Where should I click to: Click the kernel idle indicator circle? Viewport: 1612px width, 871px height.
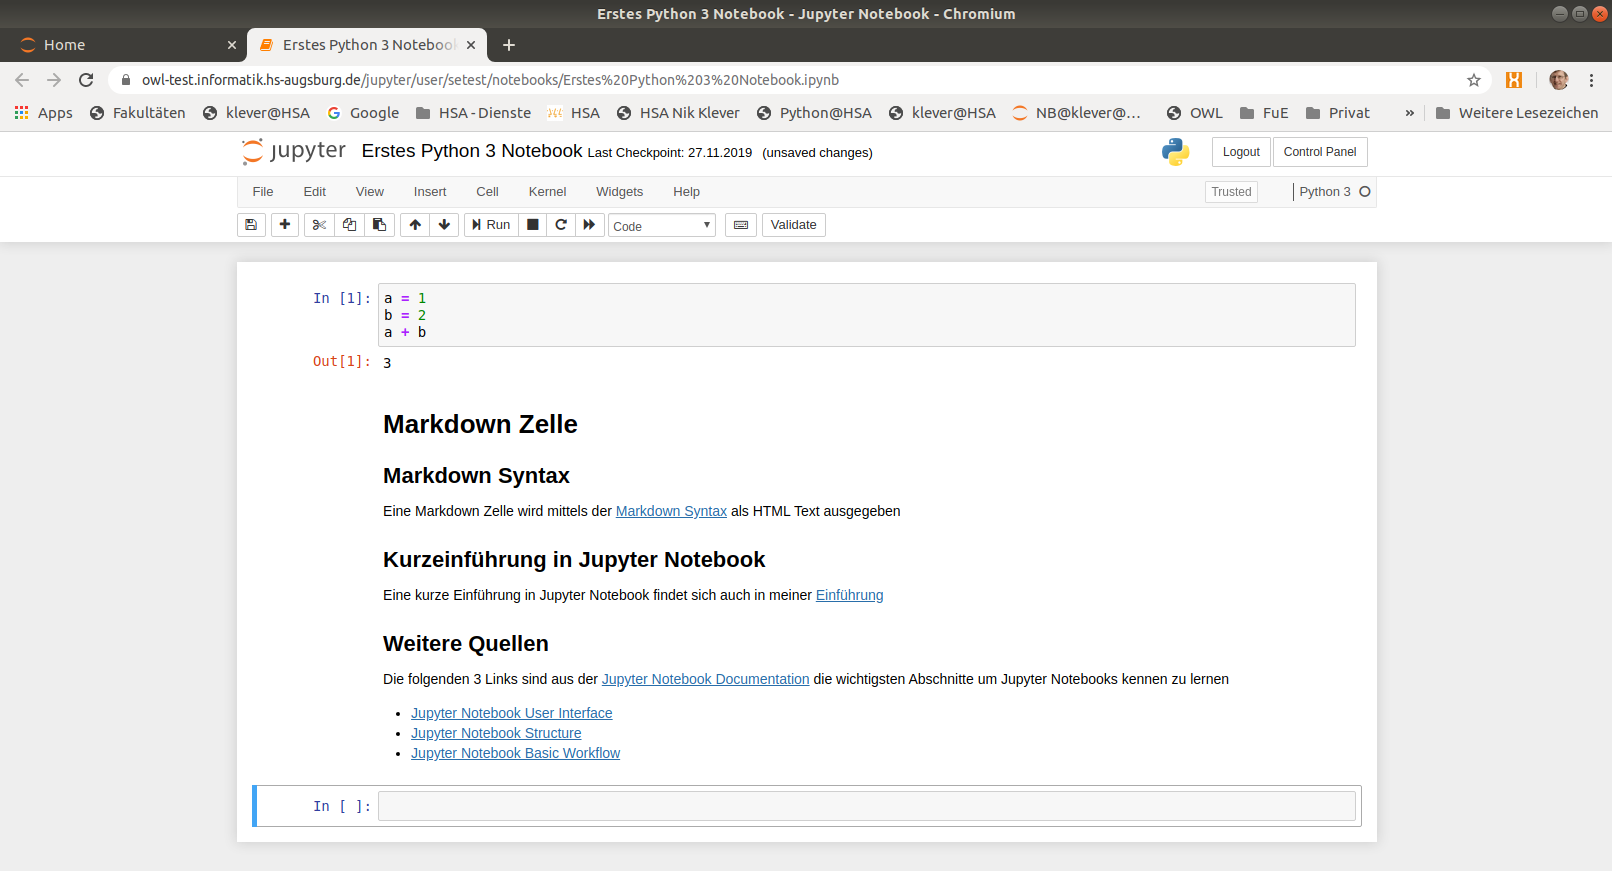[x=1365, y=192]
